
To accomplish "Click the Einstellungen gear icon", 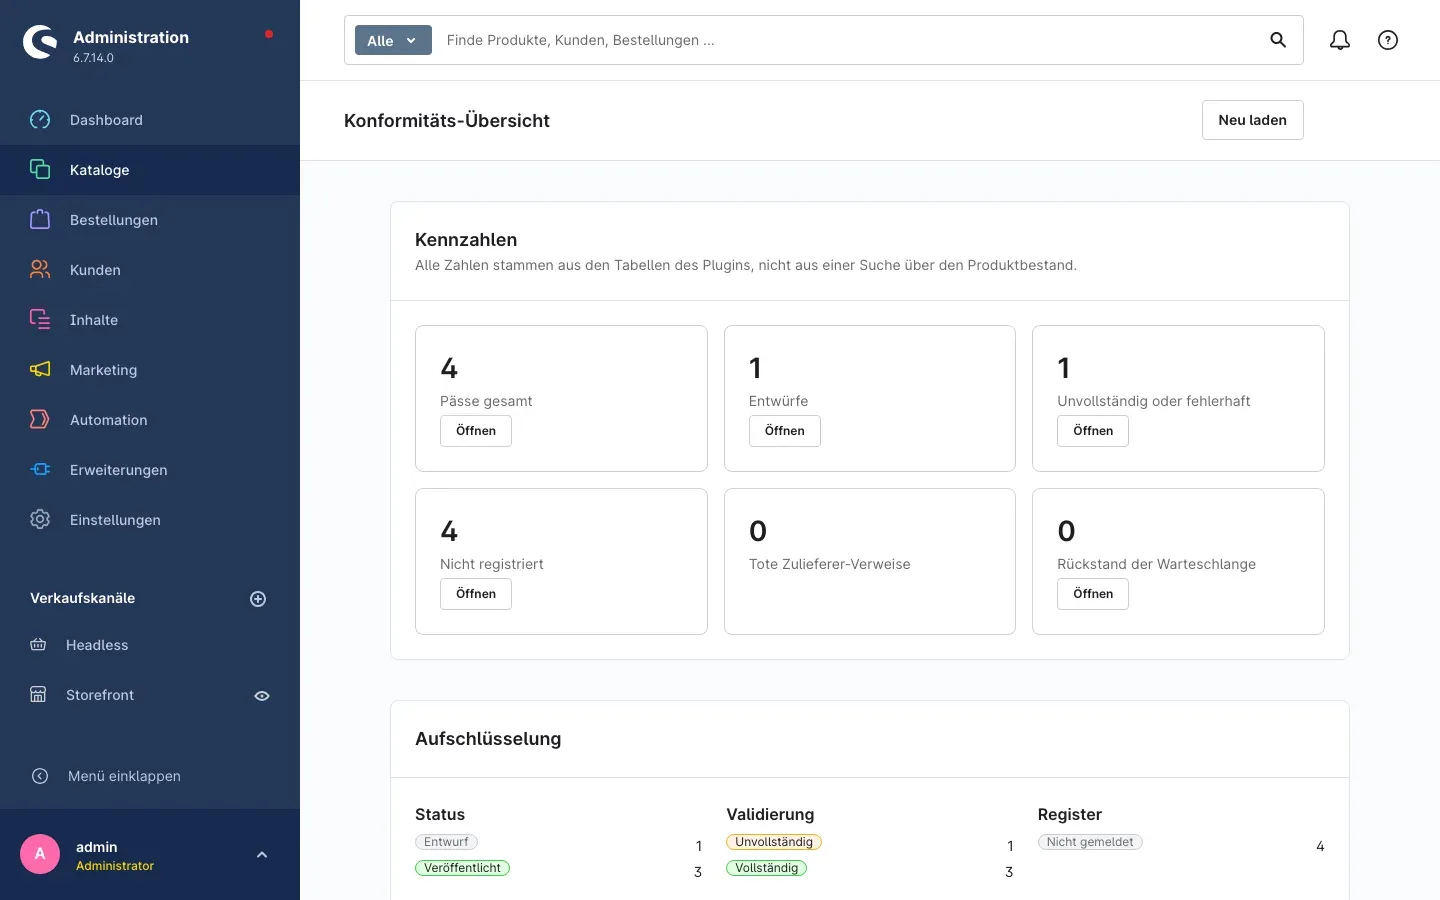I will click(40, 520).
